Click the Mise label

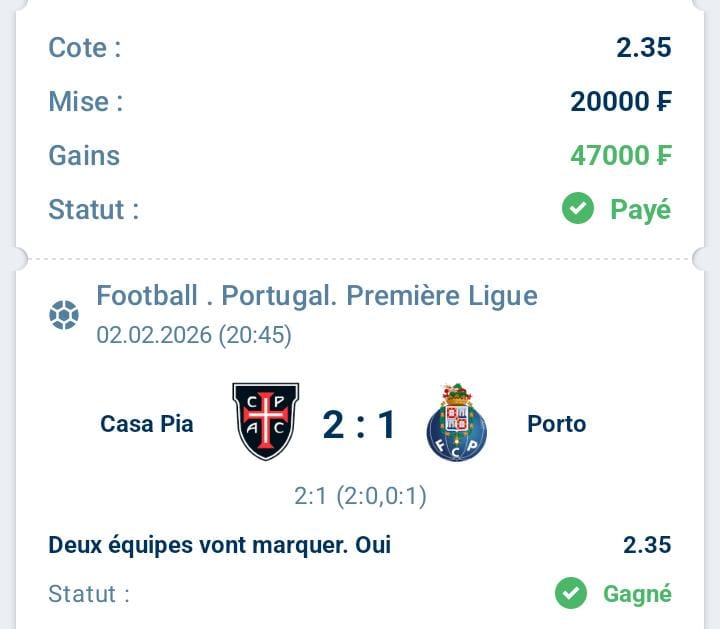85,101
